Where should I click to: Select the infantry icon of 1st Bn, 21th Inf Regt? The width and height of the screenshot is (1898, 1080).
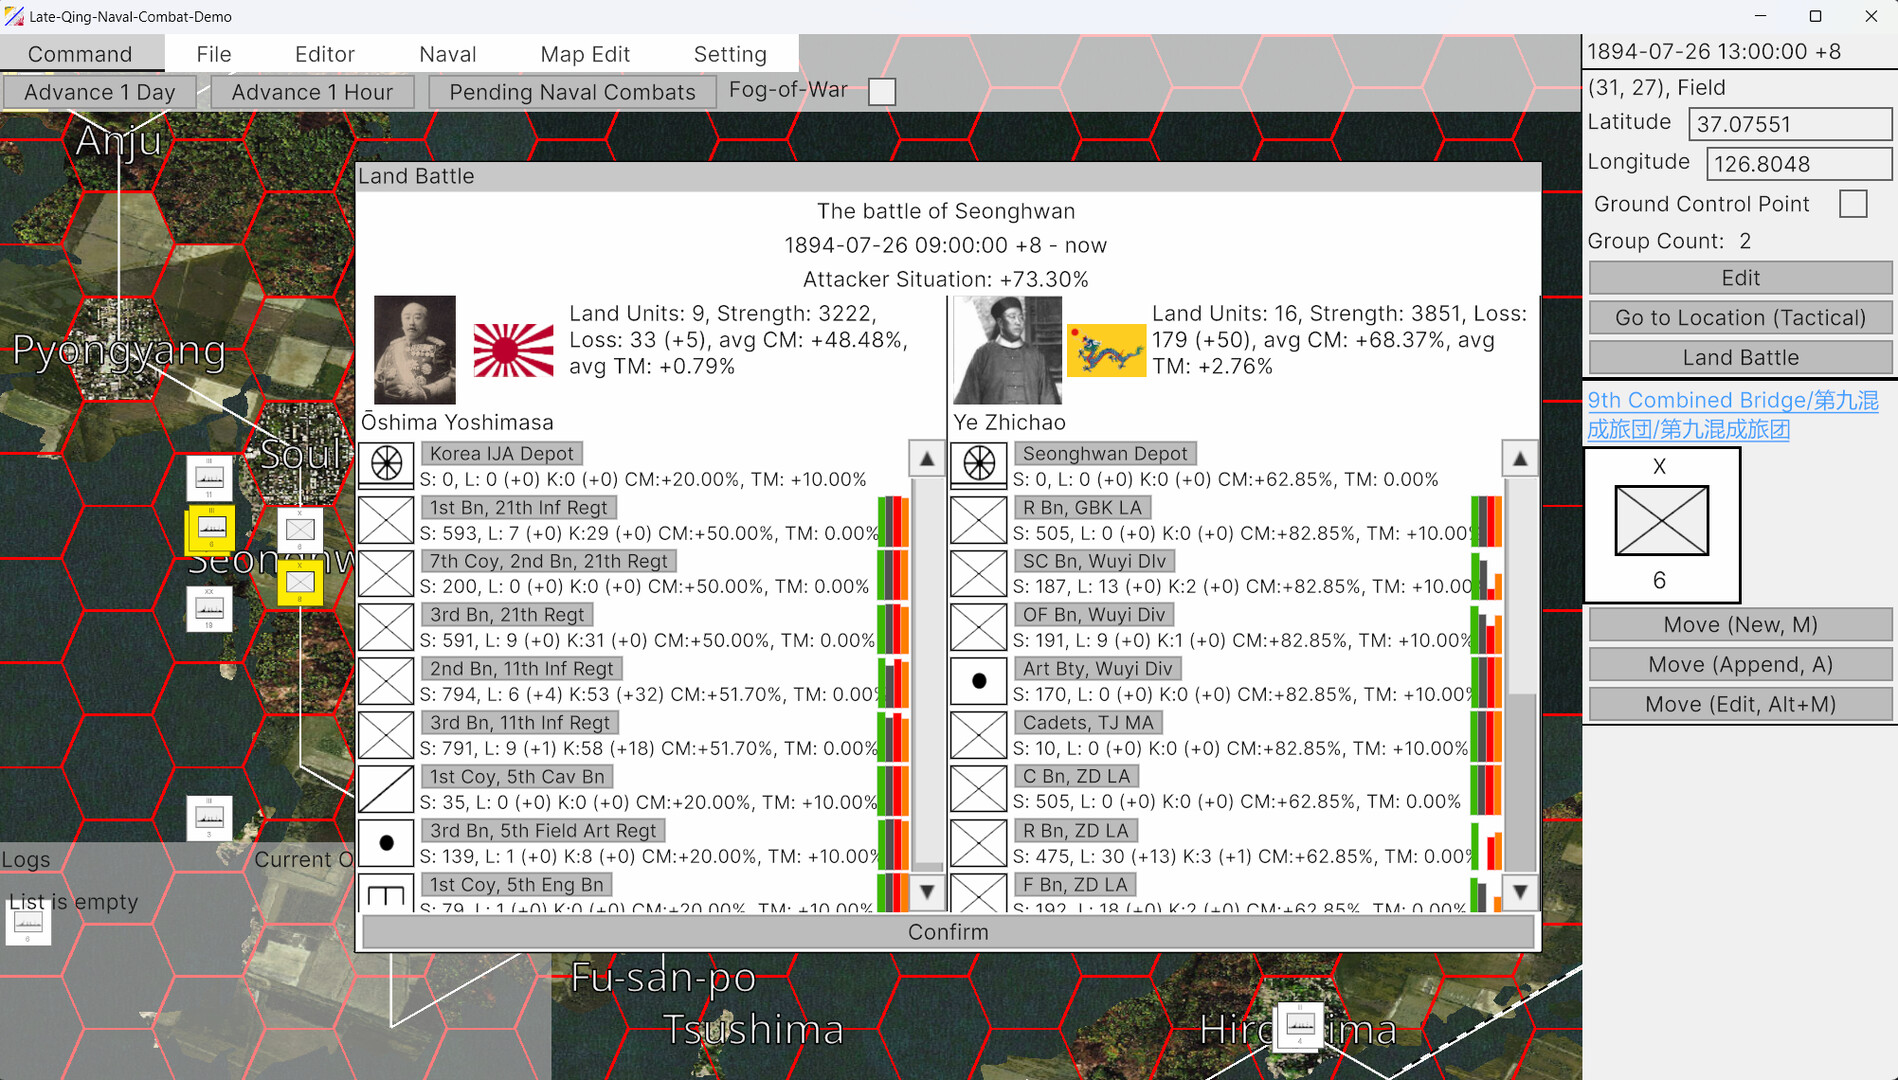[386, 519]
